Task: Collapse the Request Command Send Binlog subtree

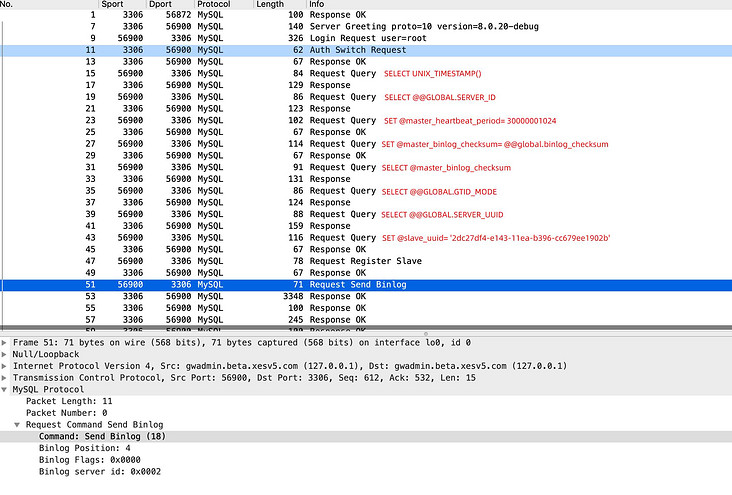Action: tap(17, 425)
